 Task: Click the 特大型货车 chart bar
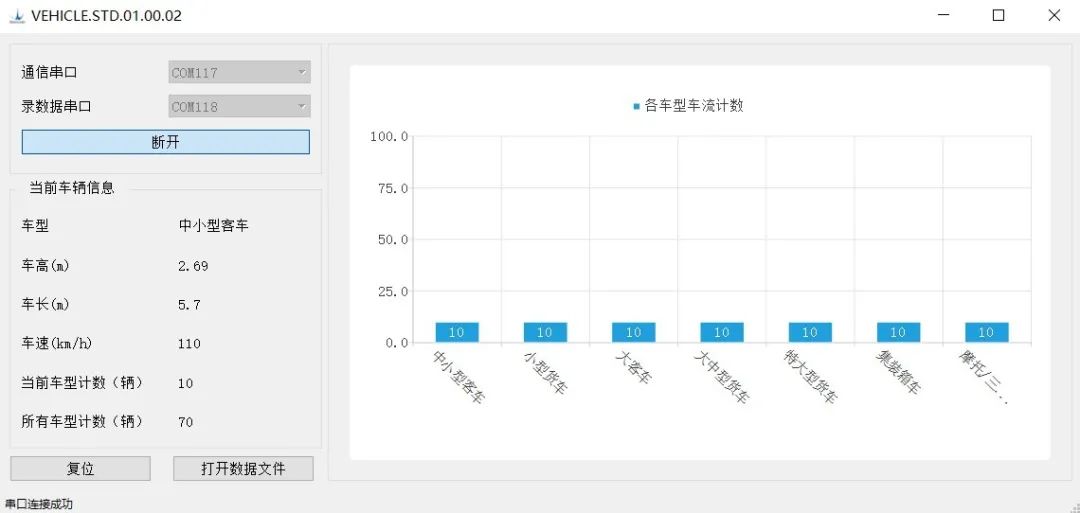pyautogui.click(x=810, y=333)
